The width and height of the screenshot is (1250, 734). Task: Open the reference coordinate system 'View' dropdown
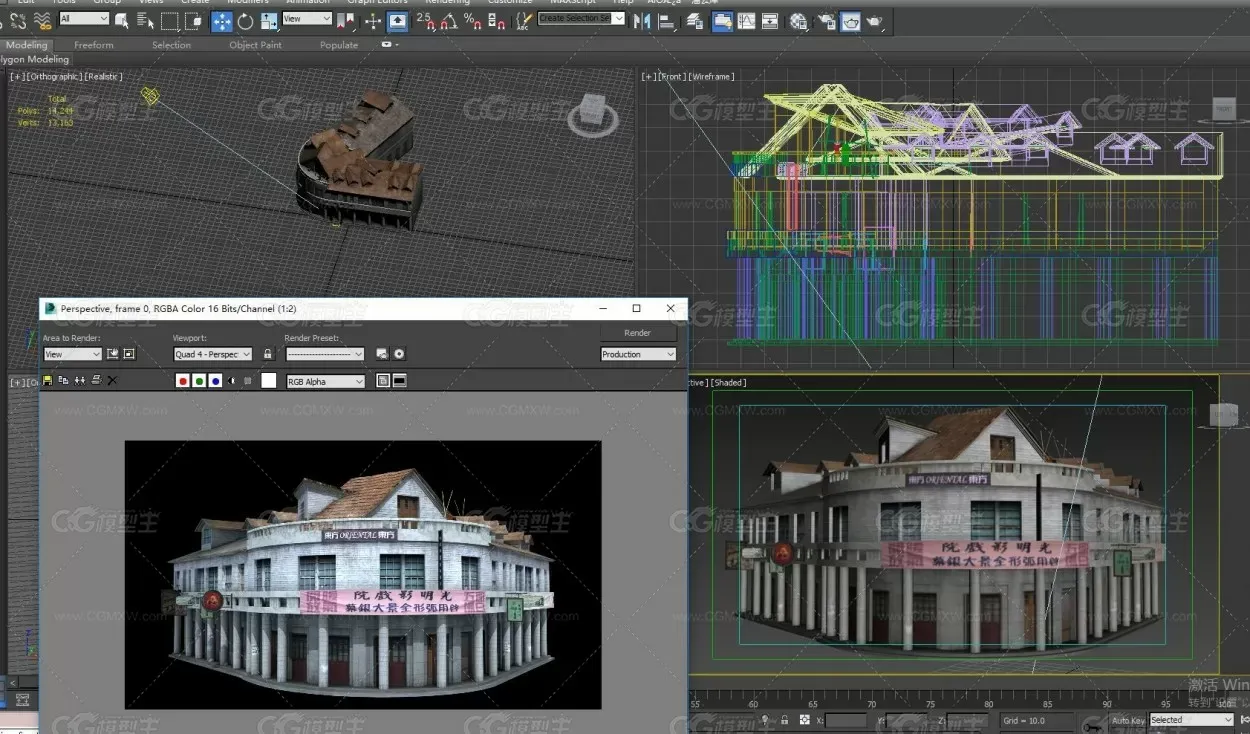point(307,19)
